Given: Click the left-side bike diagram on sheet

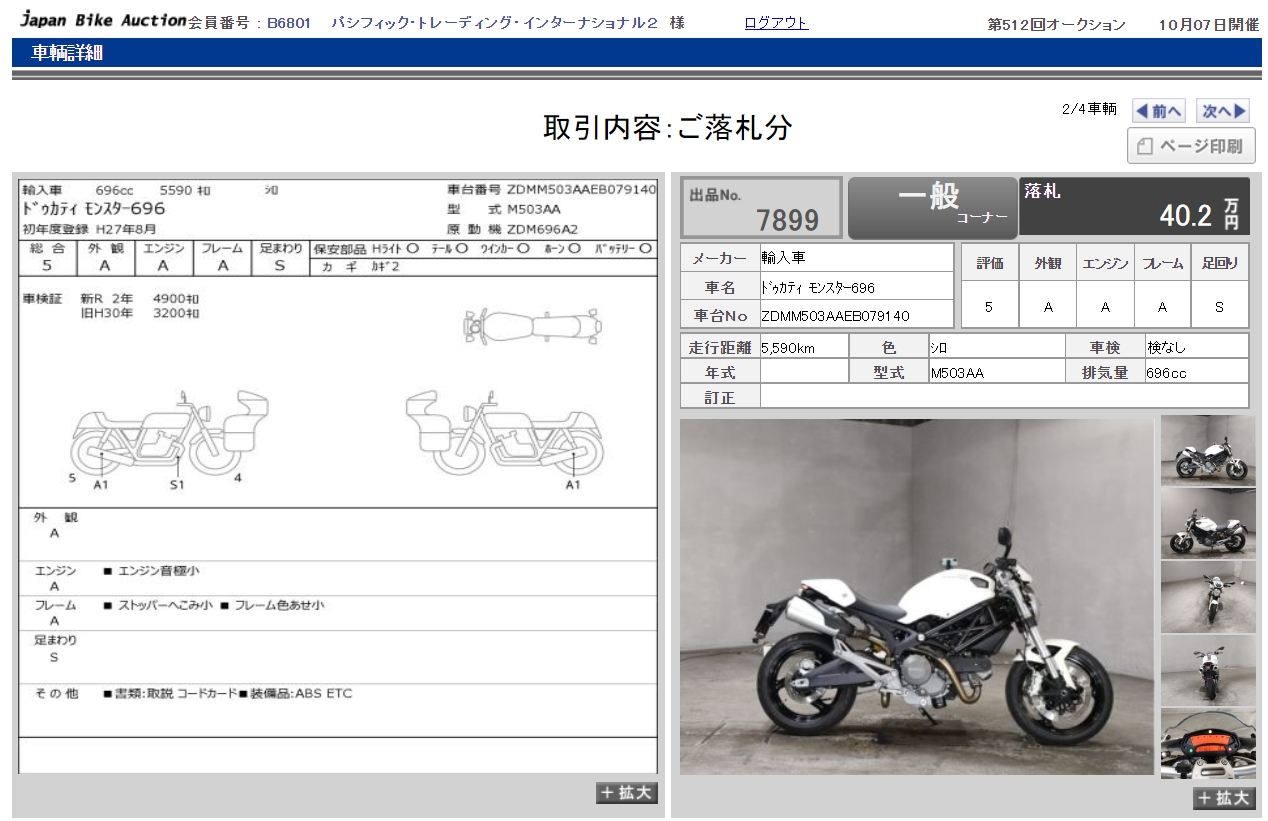Looking at the screenshot, I should [169, 433].
